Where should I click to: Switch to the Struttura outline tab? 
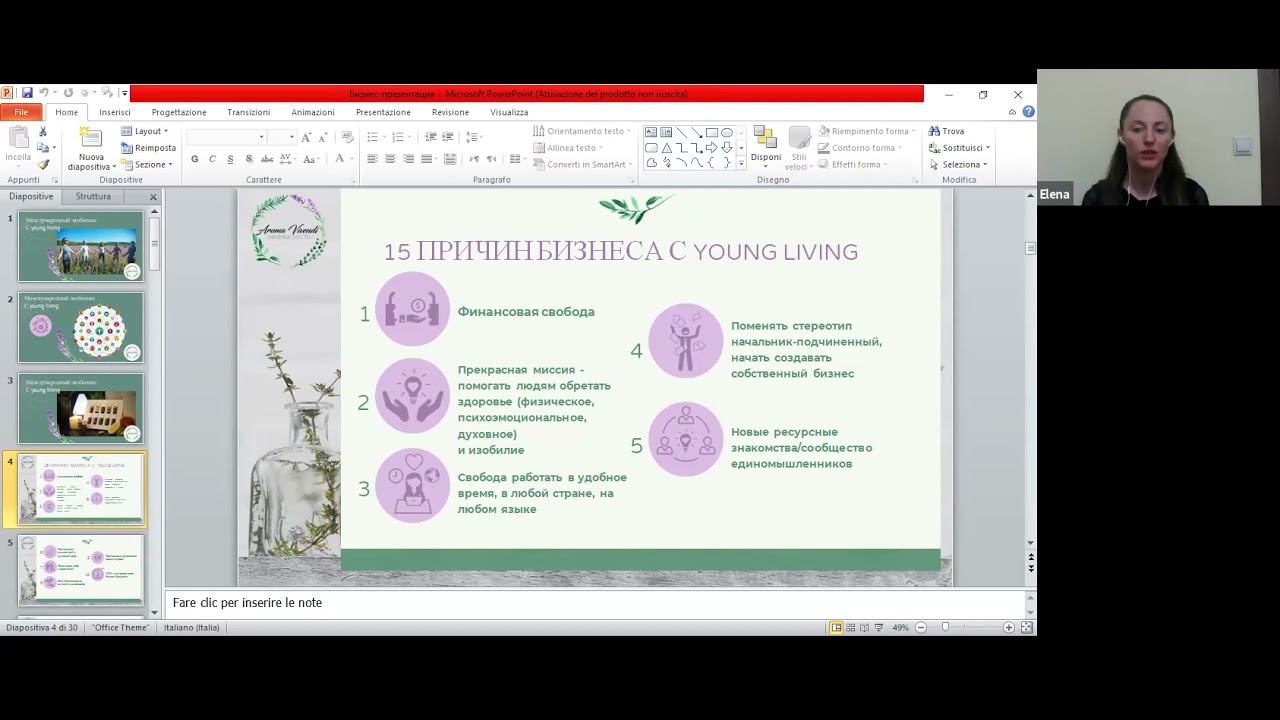pyautogui.click(x=93, y=196)
